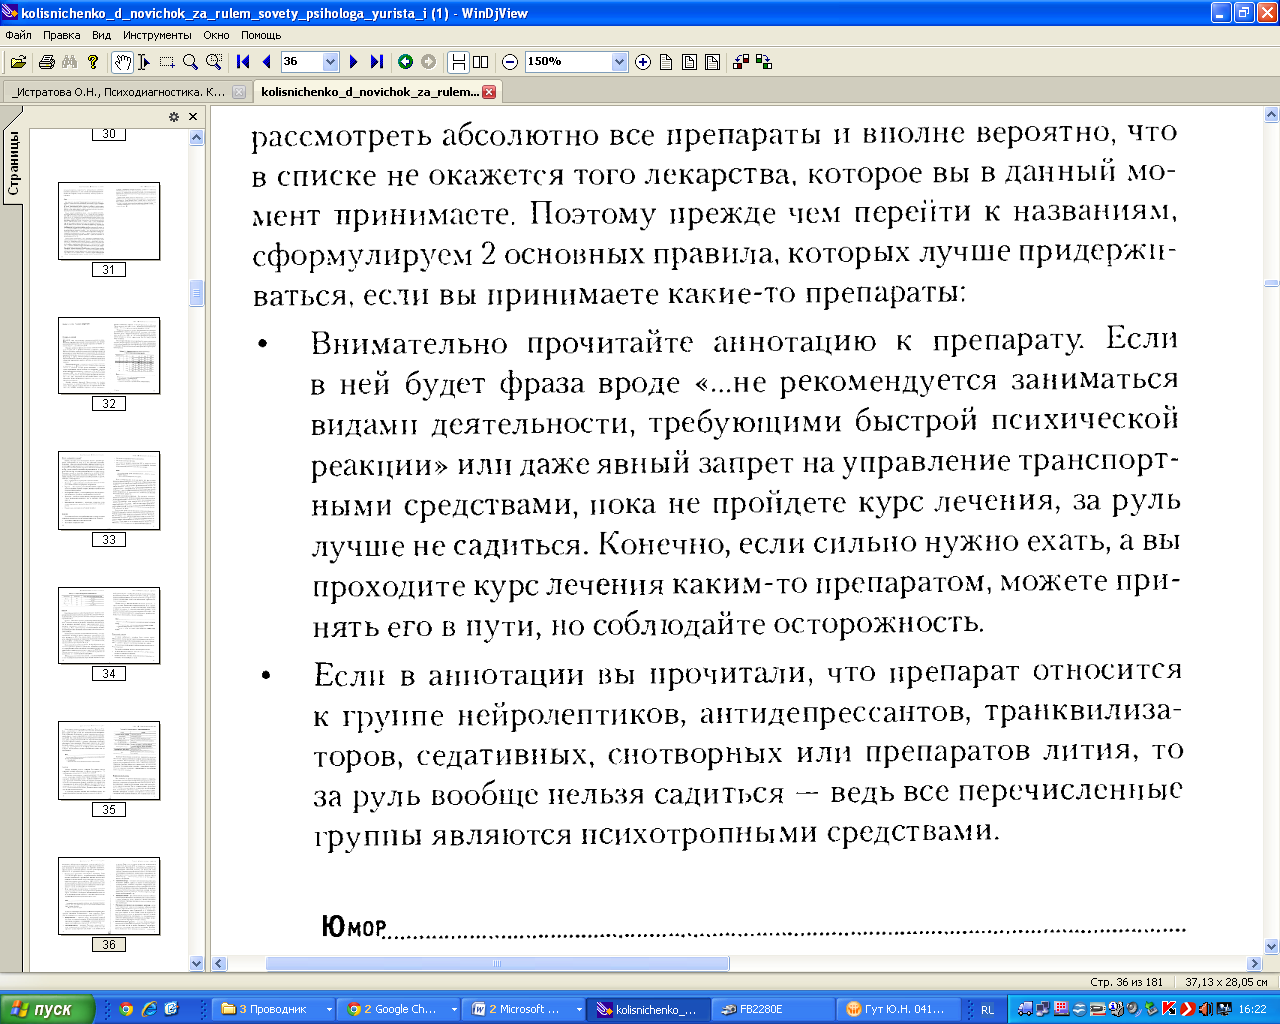The width and height of the screenshot is (1280, 1024).
Task: Select page 34 thumbnail
Action: (108, 625)
